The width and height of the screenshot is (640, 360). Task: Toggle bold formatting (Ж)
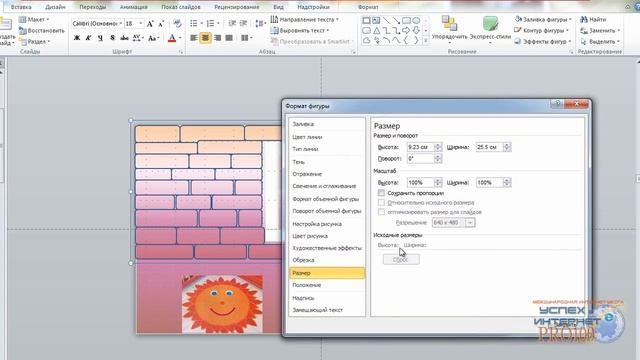coord(77,38)
